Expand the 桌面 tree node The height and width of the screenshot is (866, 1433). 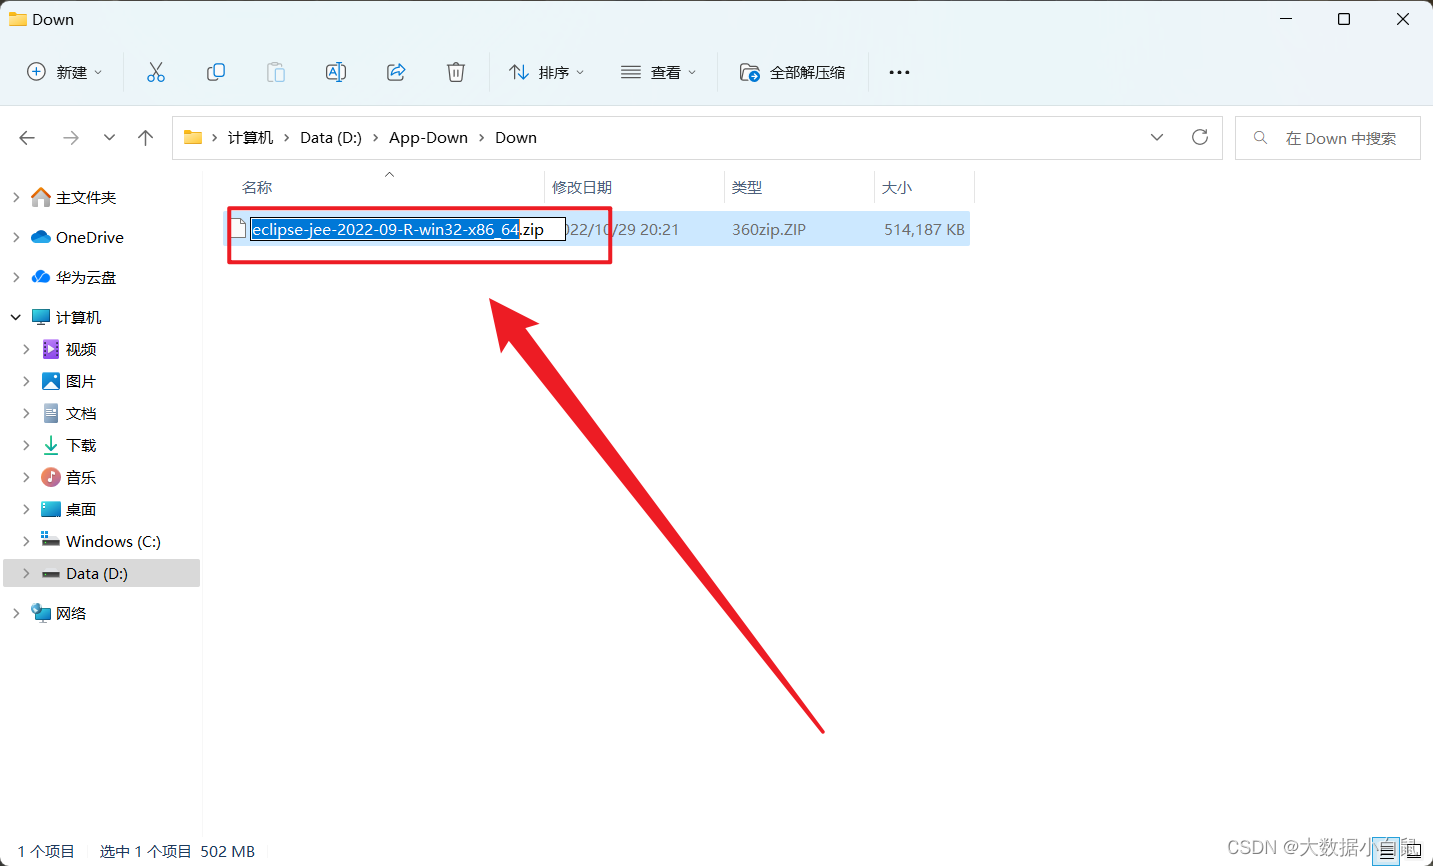coord(26,510)
